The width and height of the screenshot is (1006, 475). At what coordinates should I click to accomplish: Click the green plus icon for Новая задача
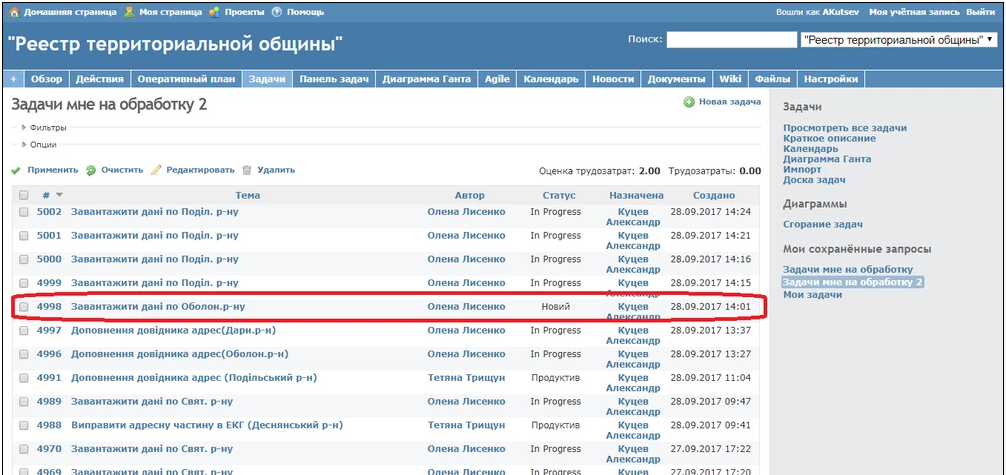click(689, 102)
